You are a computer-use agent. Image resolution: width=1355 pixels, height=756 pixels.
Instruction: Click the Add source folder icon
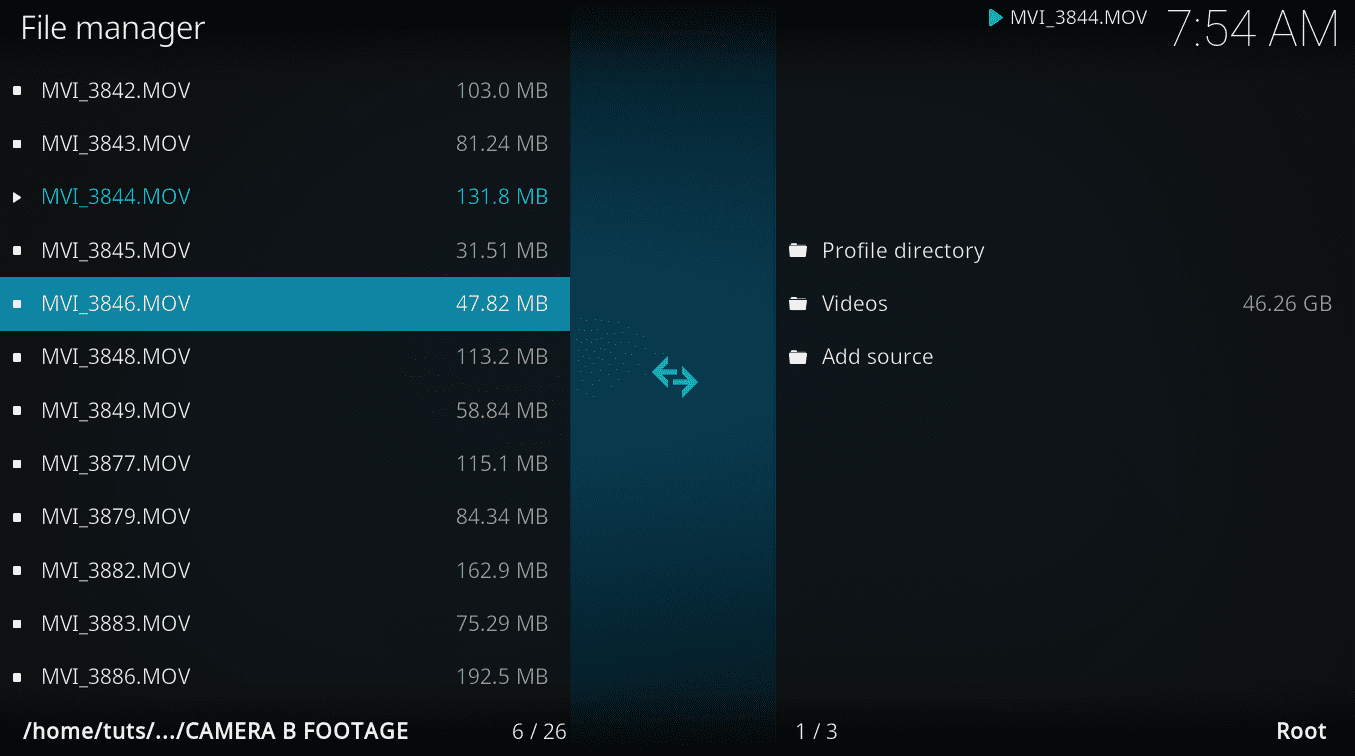798,356
